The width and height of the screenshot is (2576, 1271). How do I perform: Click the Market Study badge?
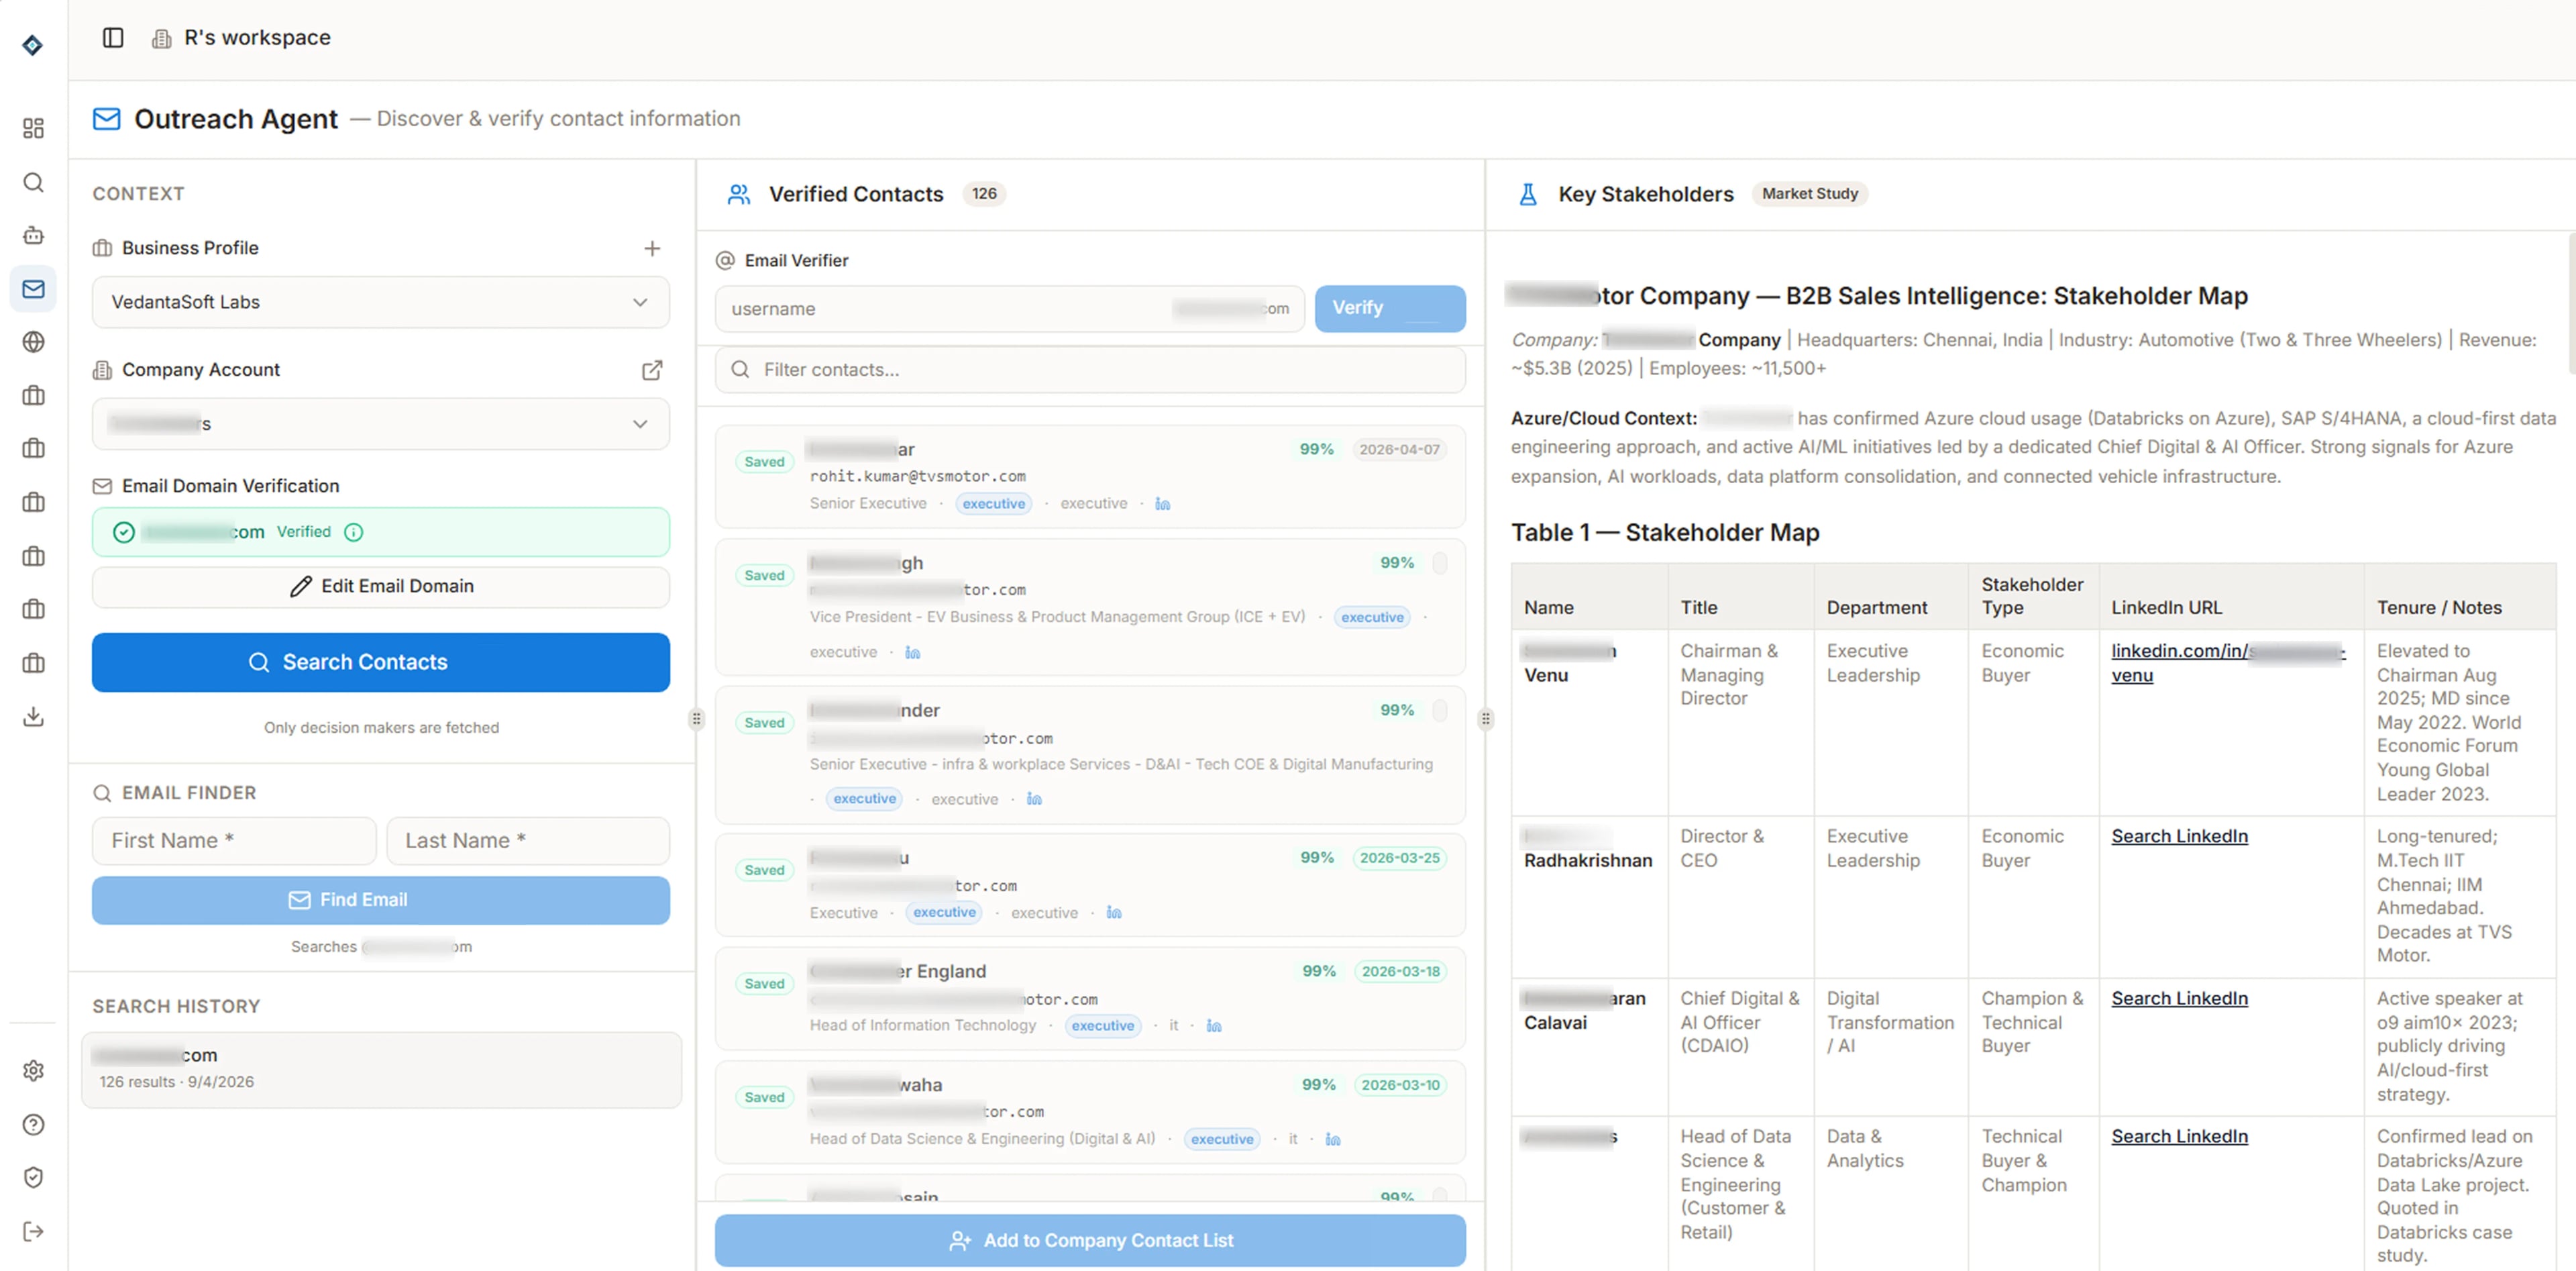click(1809, 194)
